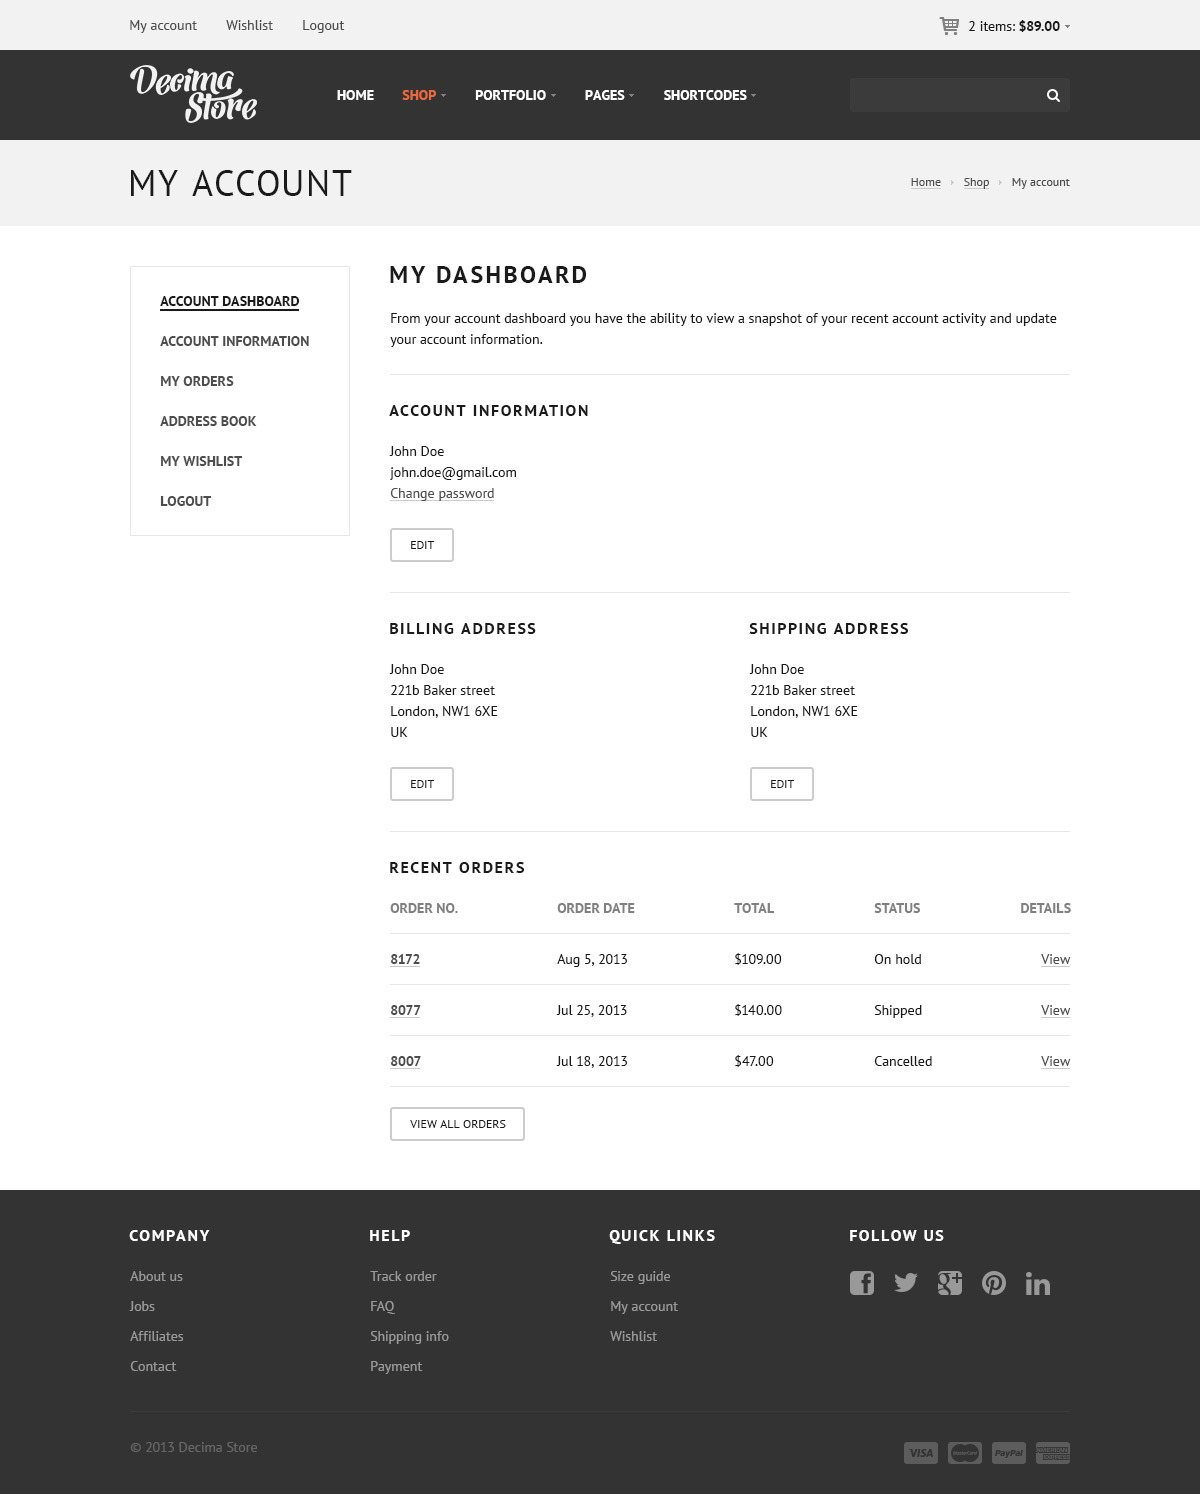The width and height of the screenshot is (1200, 1494).
Task: Go to the Home nav item
Action: pyautogui.click(x=355, y=95)
